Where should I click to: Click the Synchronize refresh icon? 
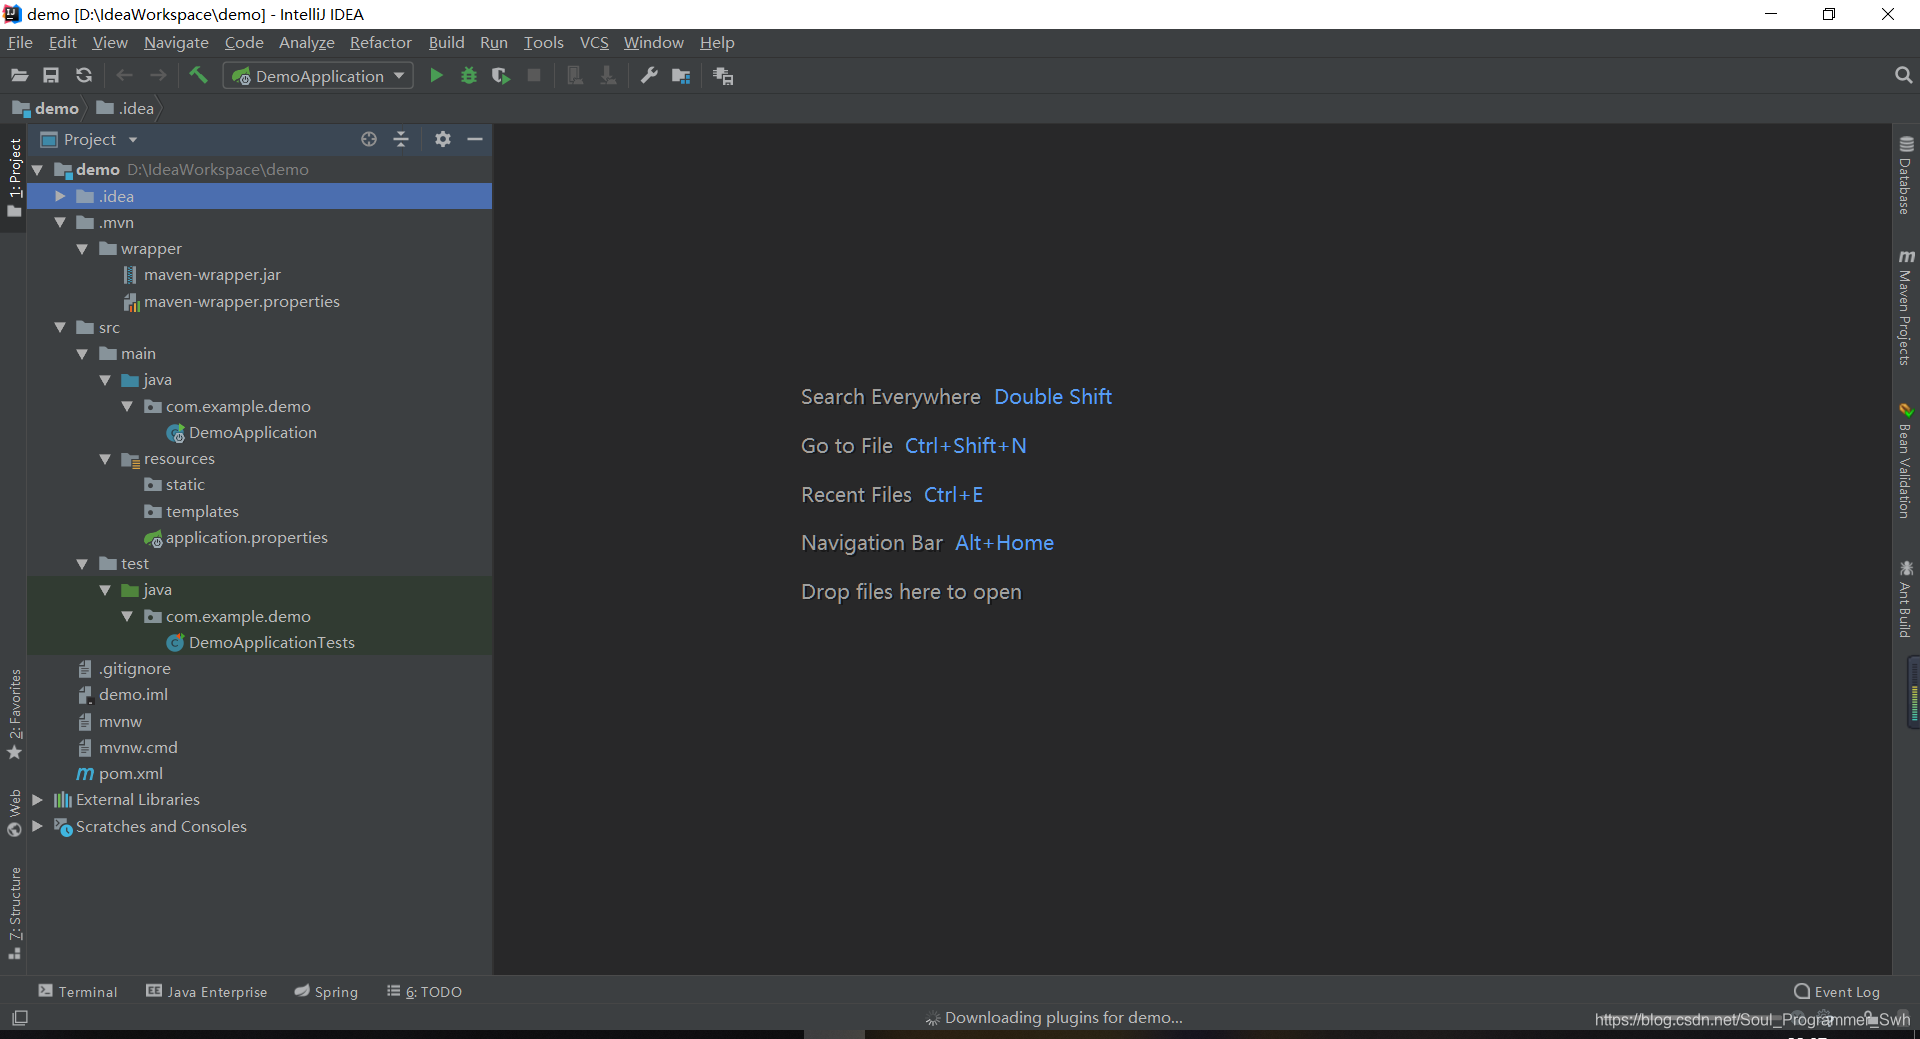(84, 76)
